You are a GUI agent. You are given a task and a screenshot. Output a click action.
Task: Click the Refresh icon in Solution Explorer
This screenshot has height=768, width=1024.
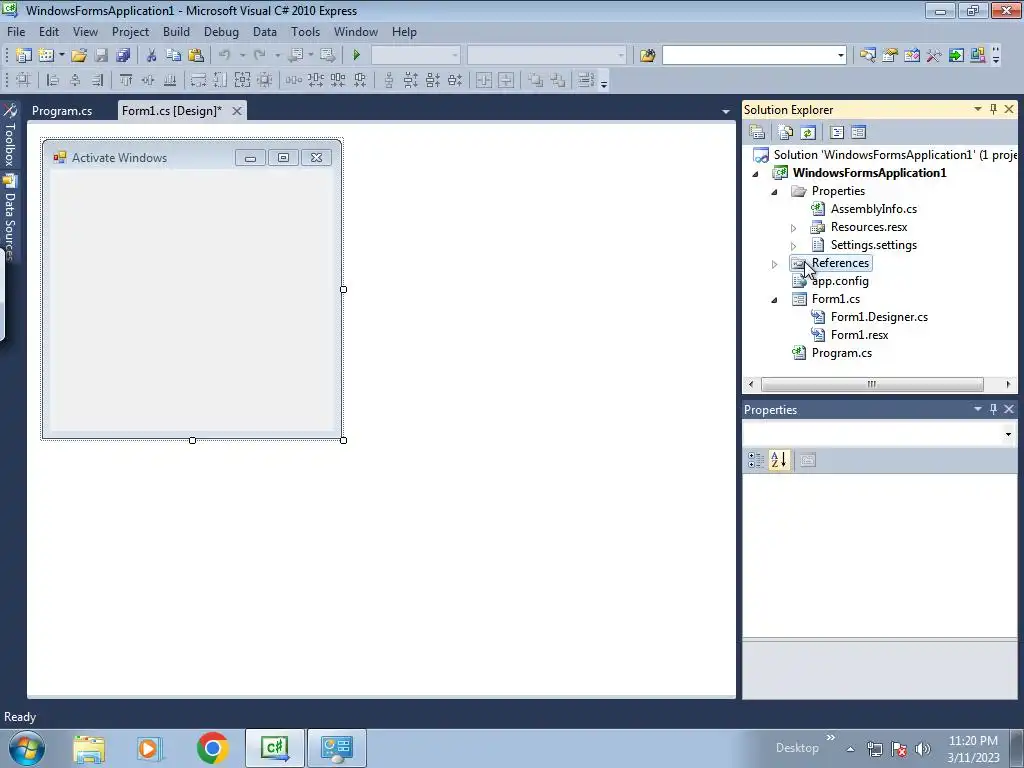click(808, 133)
